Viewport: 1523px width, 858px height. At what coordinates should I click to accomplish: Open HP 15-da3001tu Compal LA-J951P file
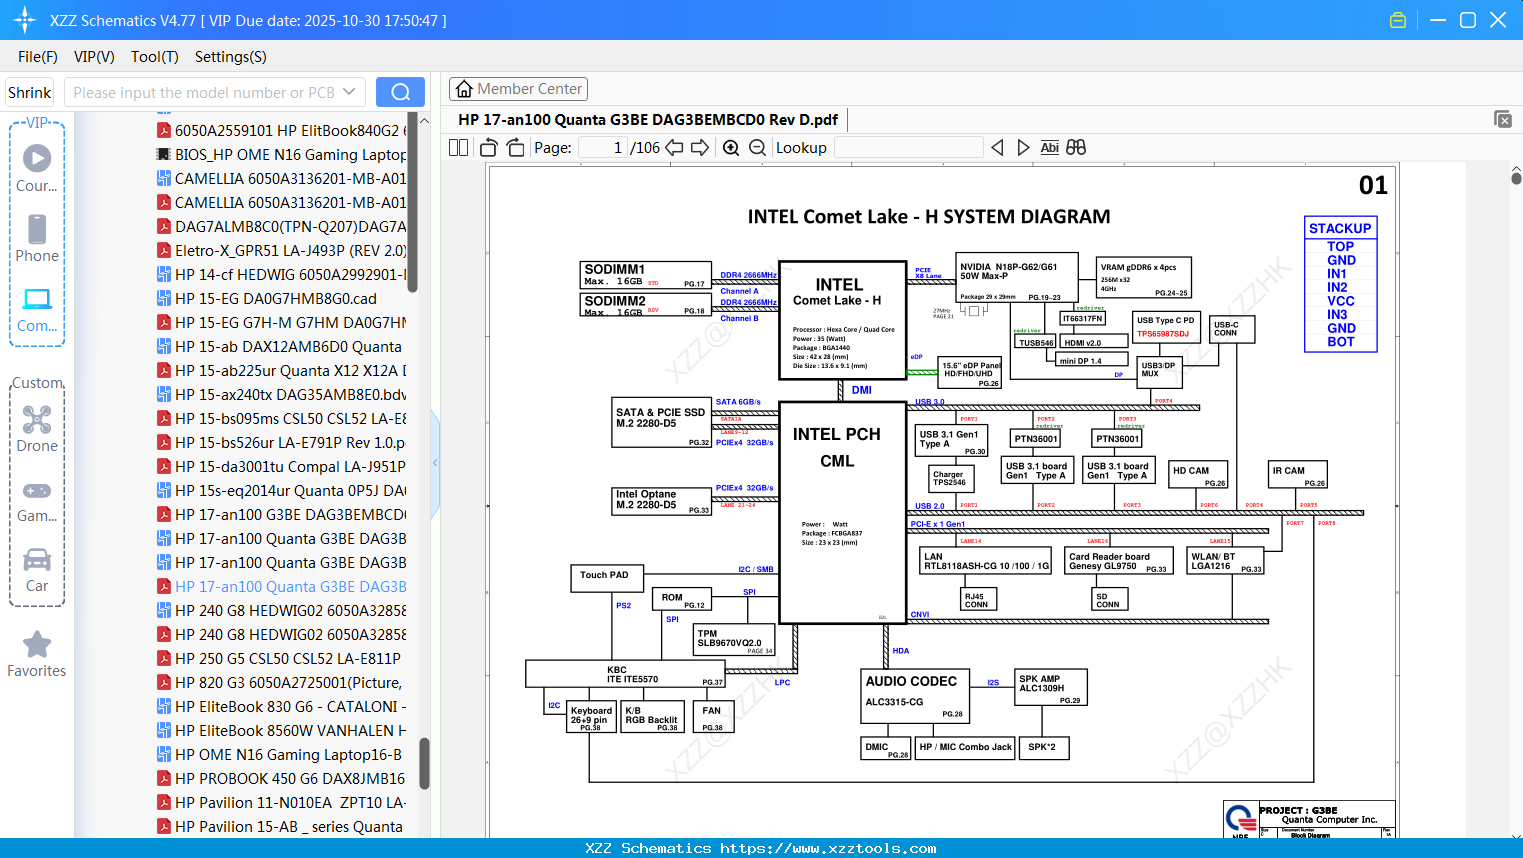[x=282, y=466]
